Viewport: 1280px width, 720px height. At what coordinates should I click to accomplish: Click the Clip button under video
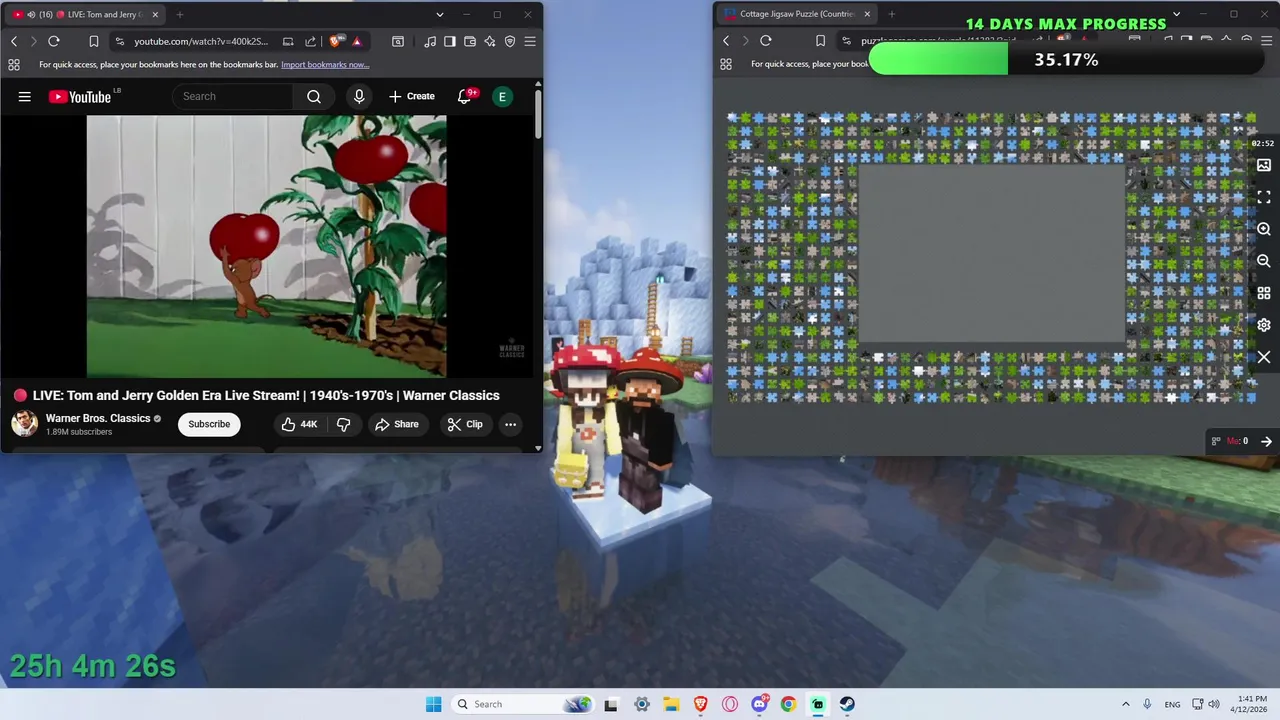coord(465,424)
